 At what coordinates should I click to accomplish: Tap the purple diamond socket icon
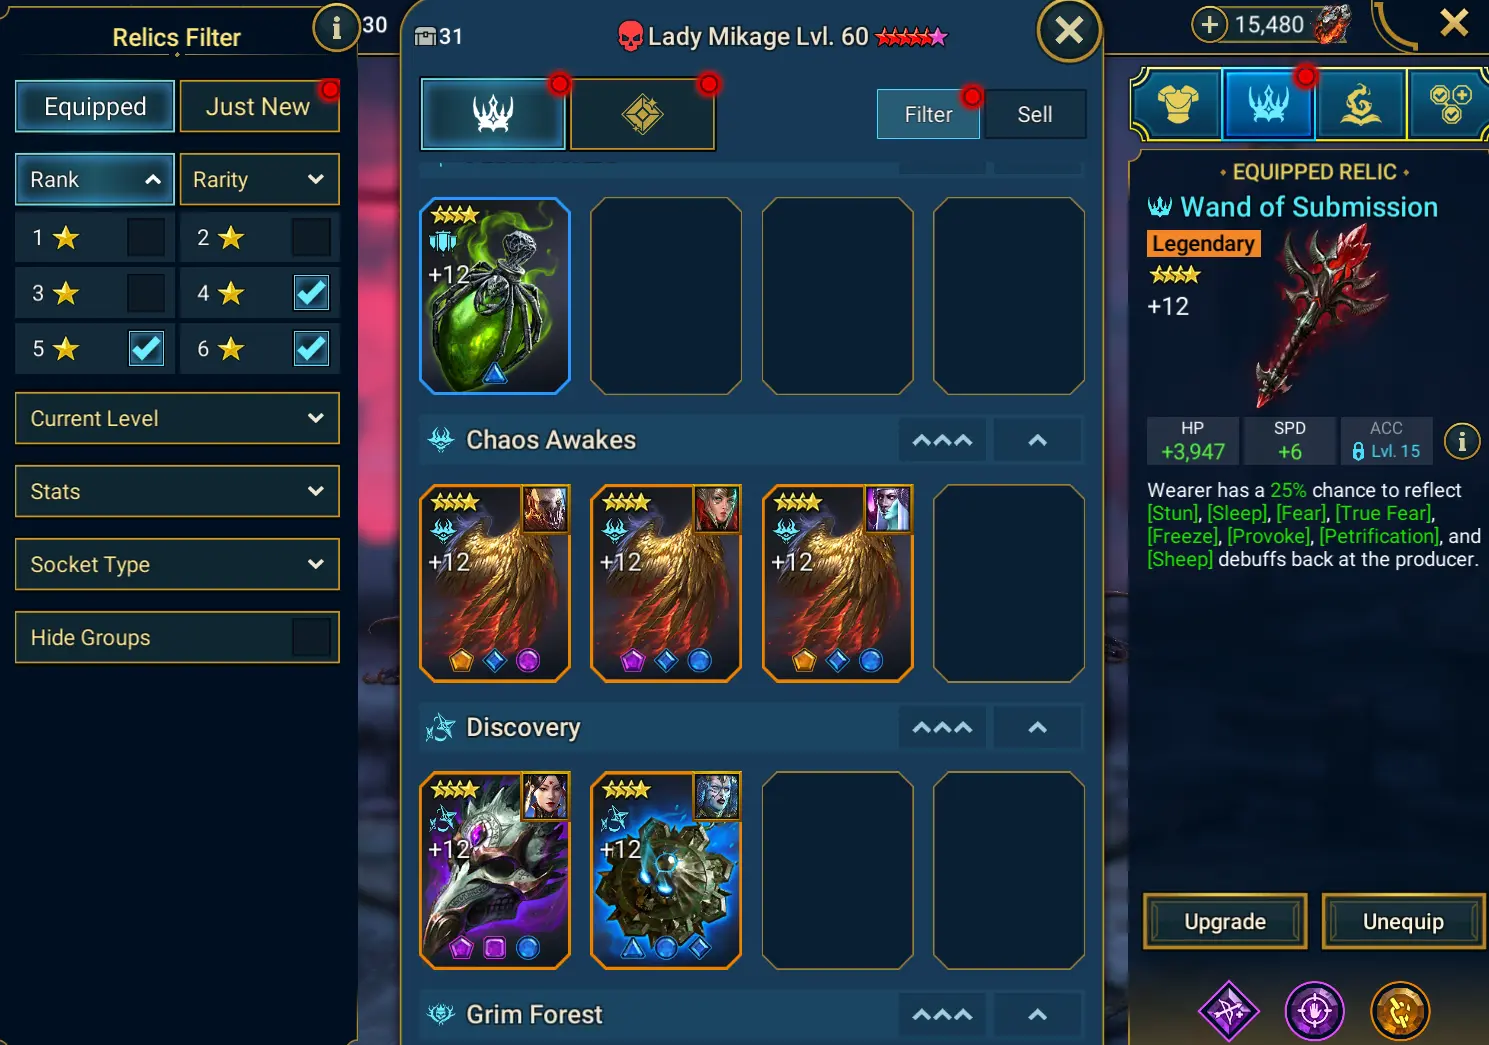1229,1011
